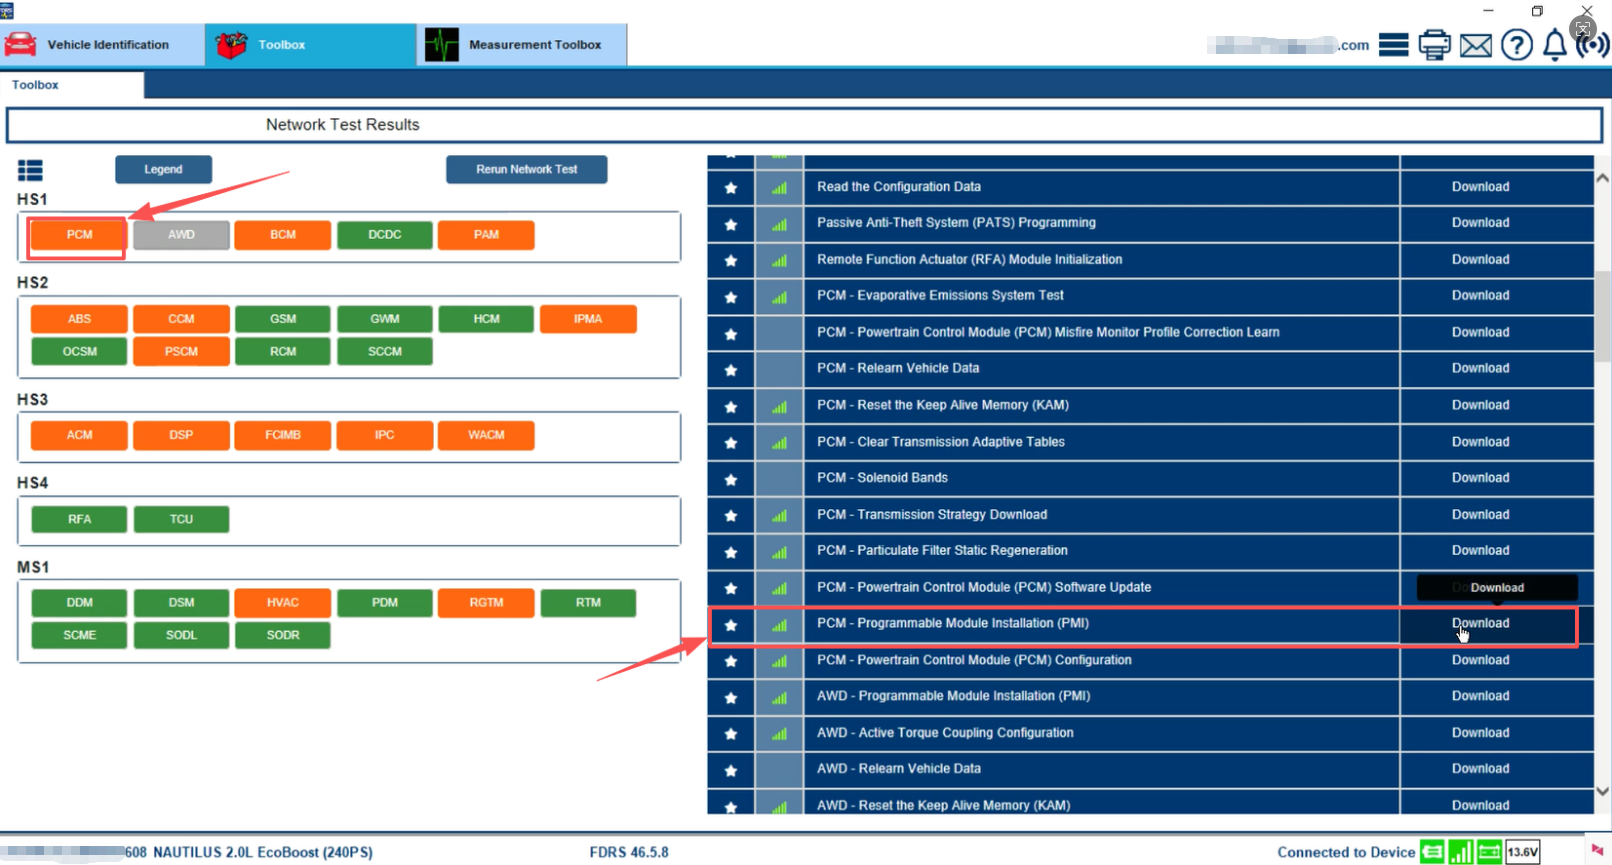Viewport: 1612px width, 865px height.
Task: Open the envelope mail icon
Action: 1475,45
